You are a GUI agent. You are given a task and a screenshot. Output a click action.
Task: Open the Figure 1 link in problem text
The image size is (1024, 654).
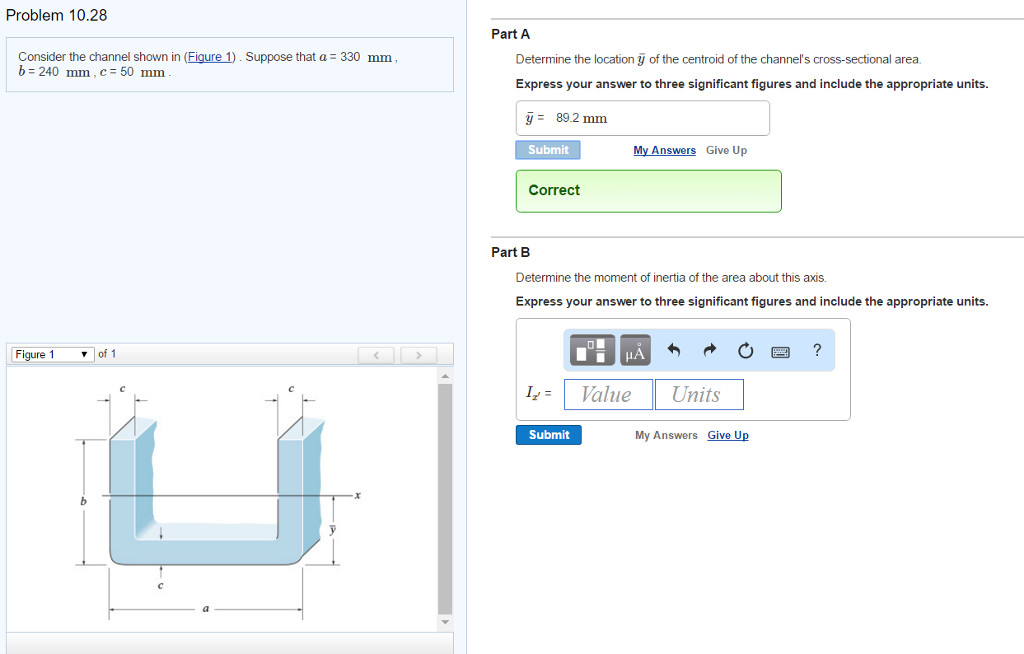210,57
